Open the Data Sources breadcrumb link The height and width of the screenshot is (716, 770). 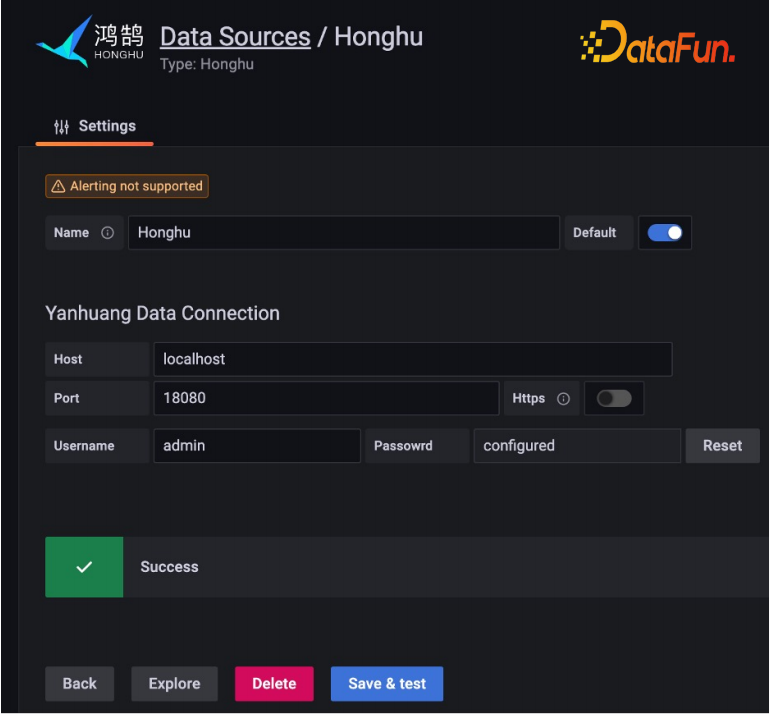tap(235, 37)
